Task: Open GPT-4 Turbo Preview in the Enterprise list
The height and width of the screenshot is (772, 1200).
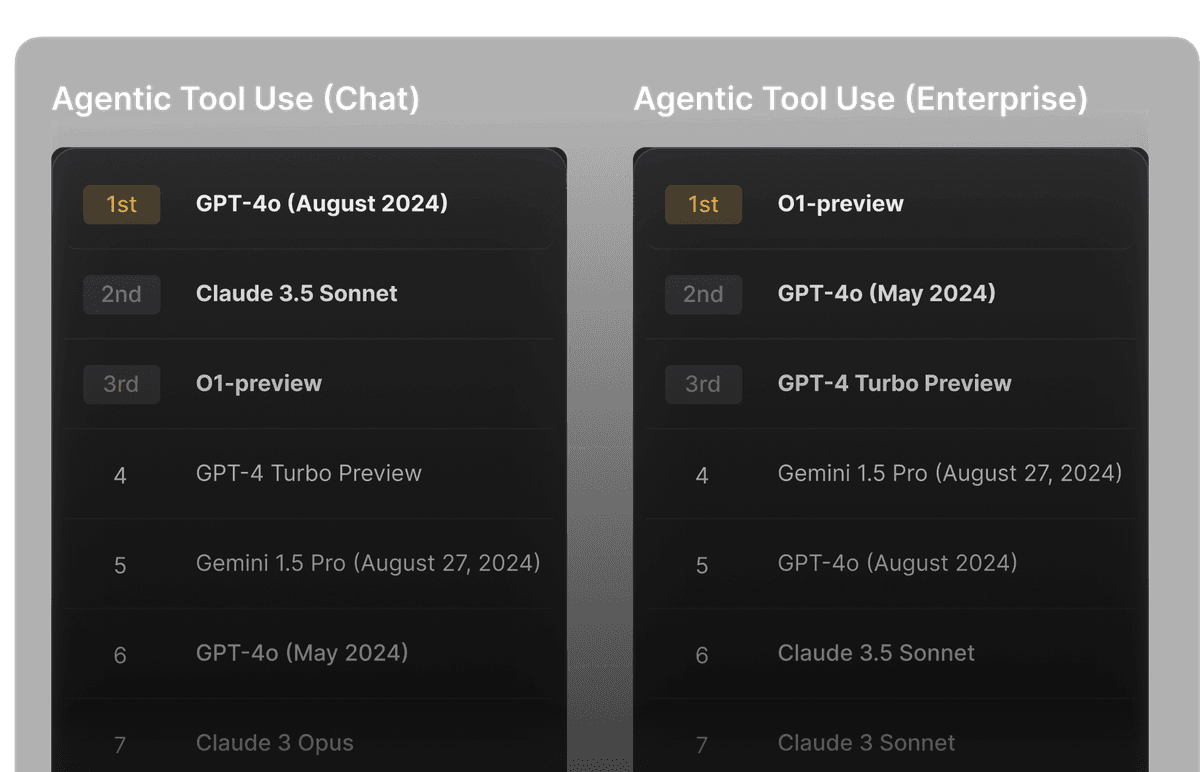Action: [x=894, y=384]
